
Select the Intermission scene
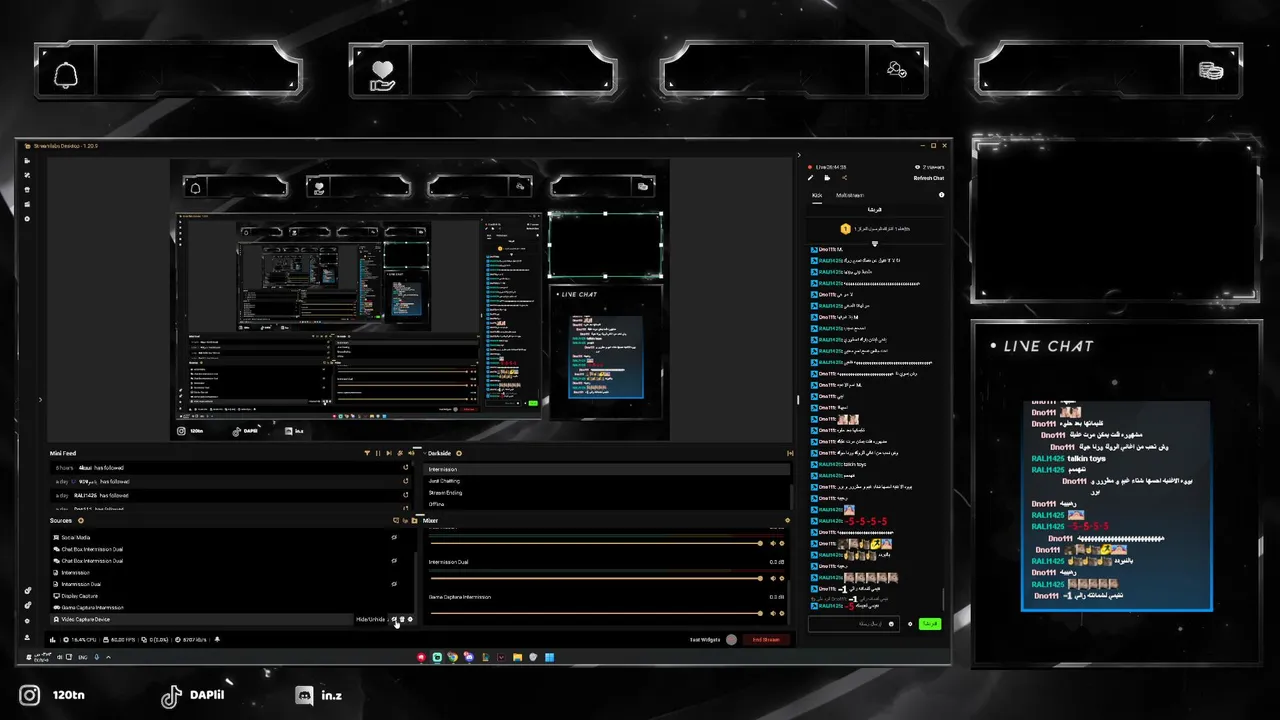tap(606, 469)
